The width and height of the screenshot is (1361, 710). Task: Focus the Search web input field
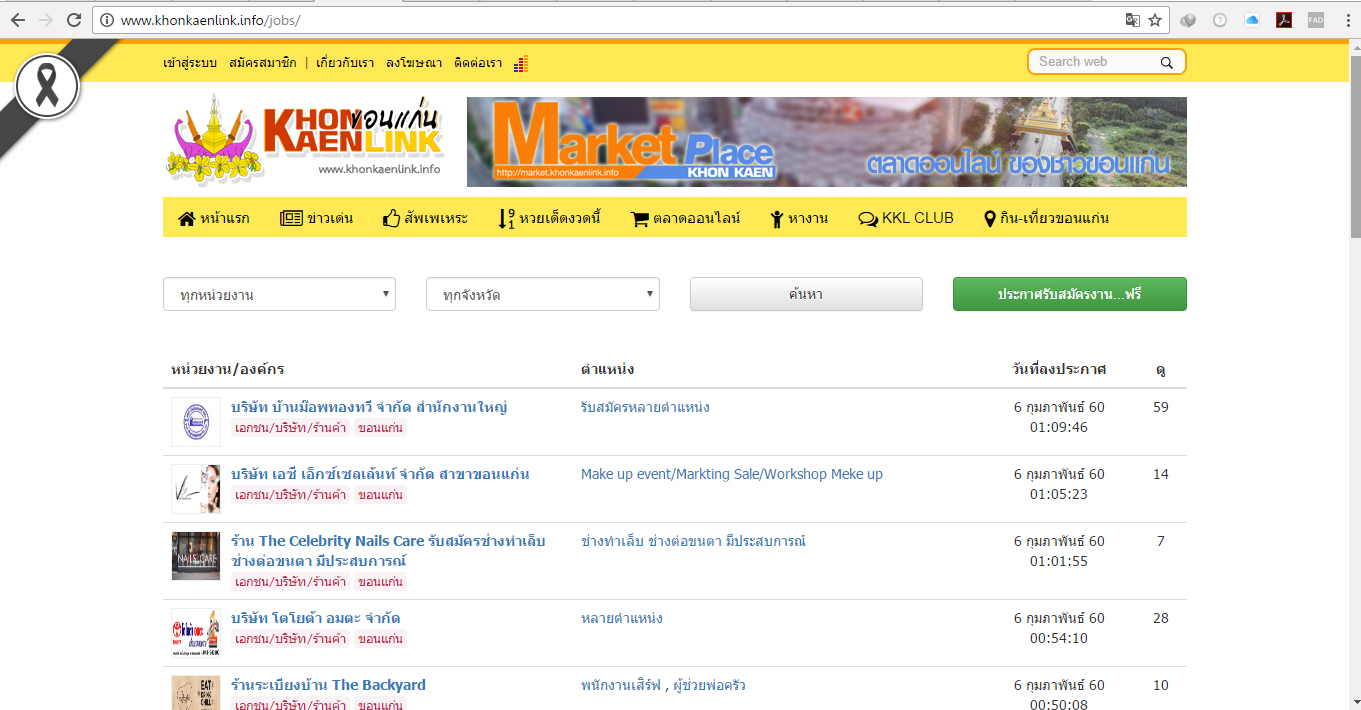[1094, 62]
